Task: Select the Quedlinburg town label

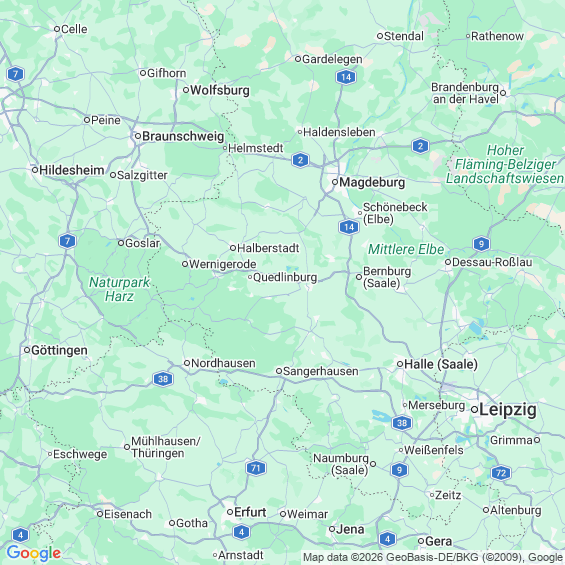Action: pyautogui.click(x=285, y=277)
